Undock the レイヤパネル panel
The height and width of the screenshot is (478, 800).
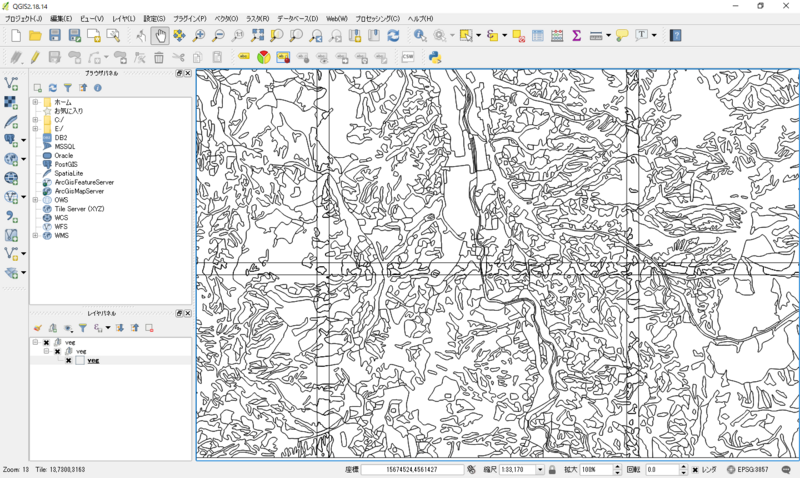pos(179,313)
